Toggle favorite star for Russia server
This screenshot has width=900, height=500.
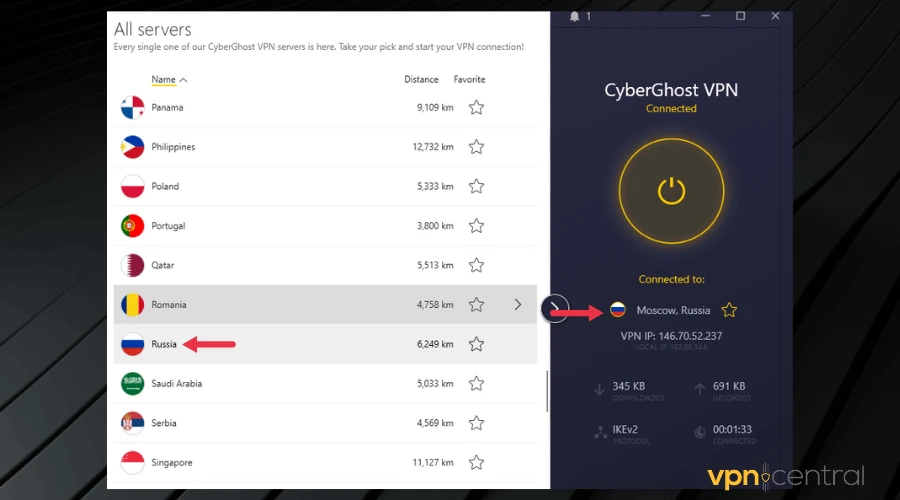pyautogui.click(x=477, y=344)
